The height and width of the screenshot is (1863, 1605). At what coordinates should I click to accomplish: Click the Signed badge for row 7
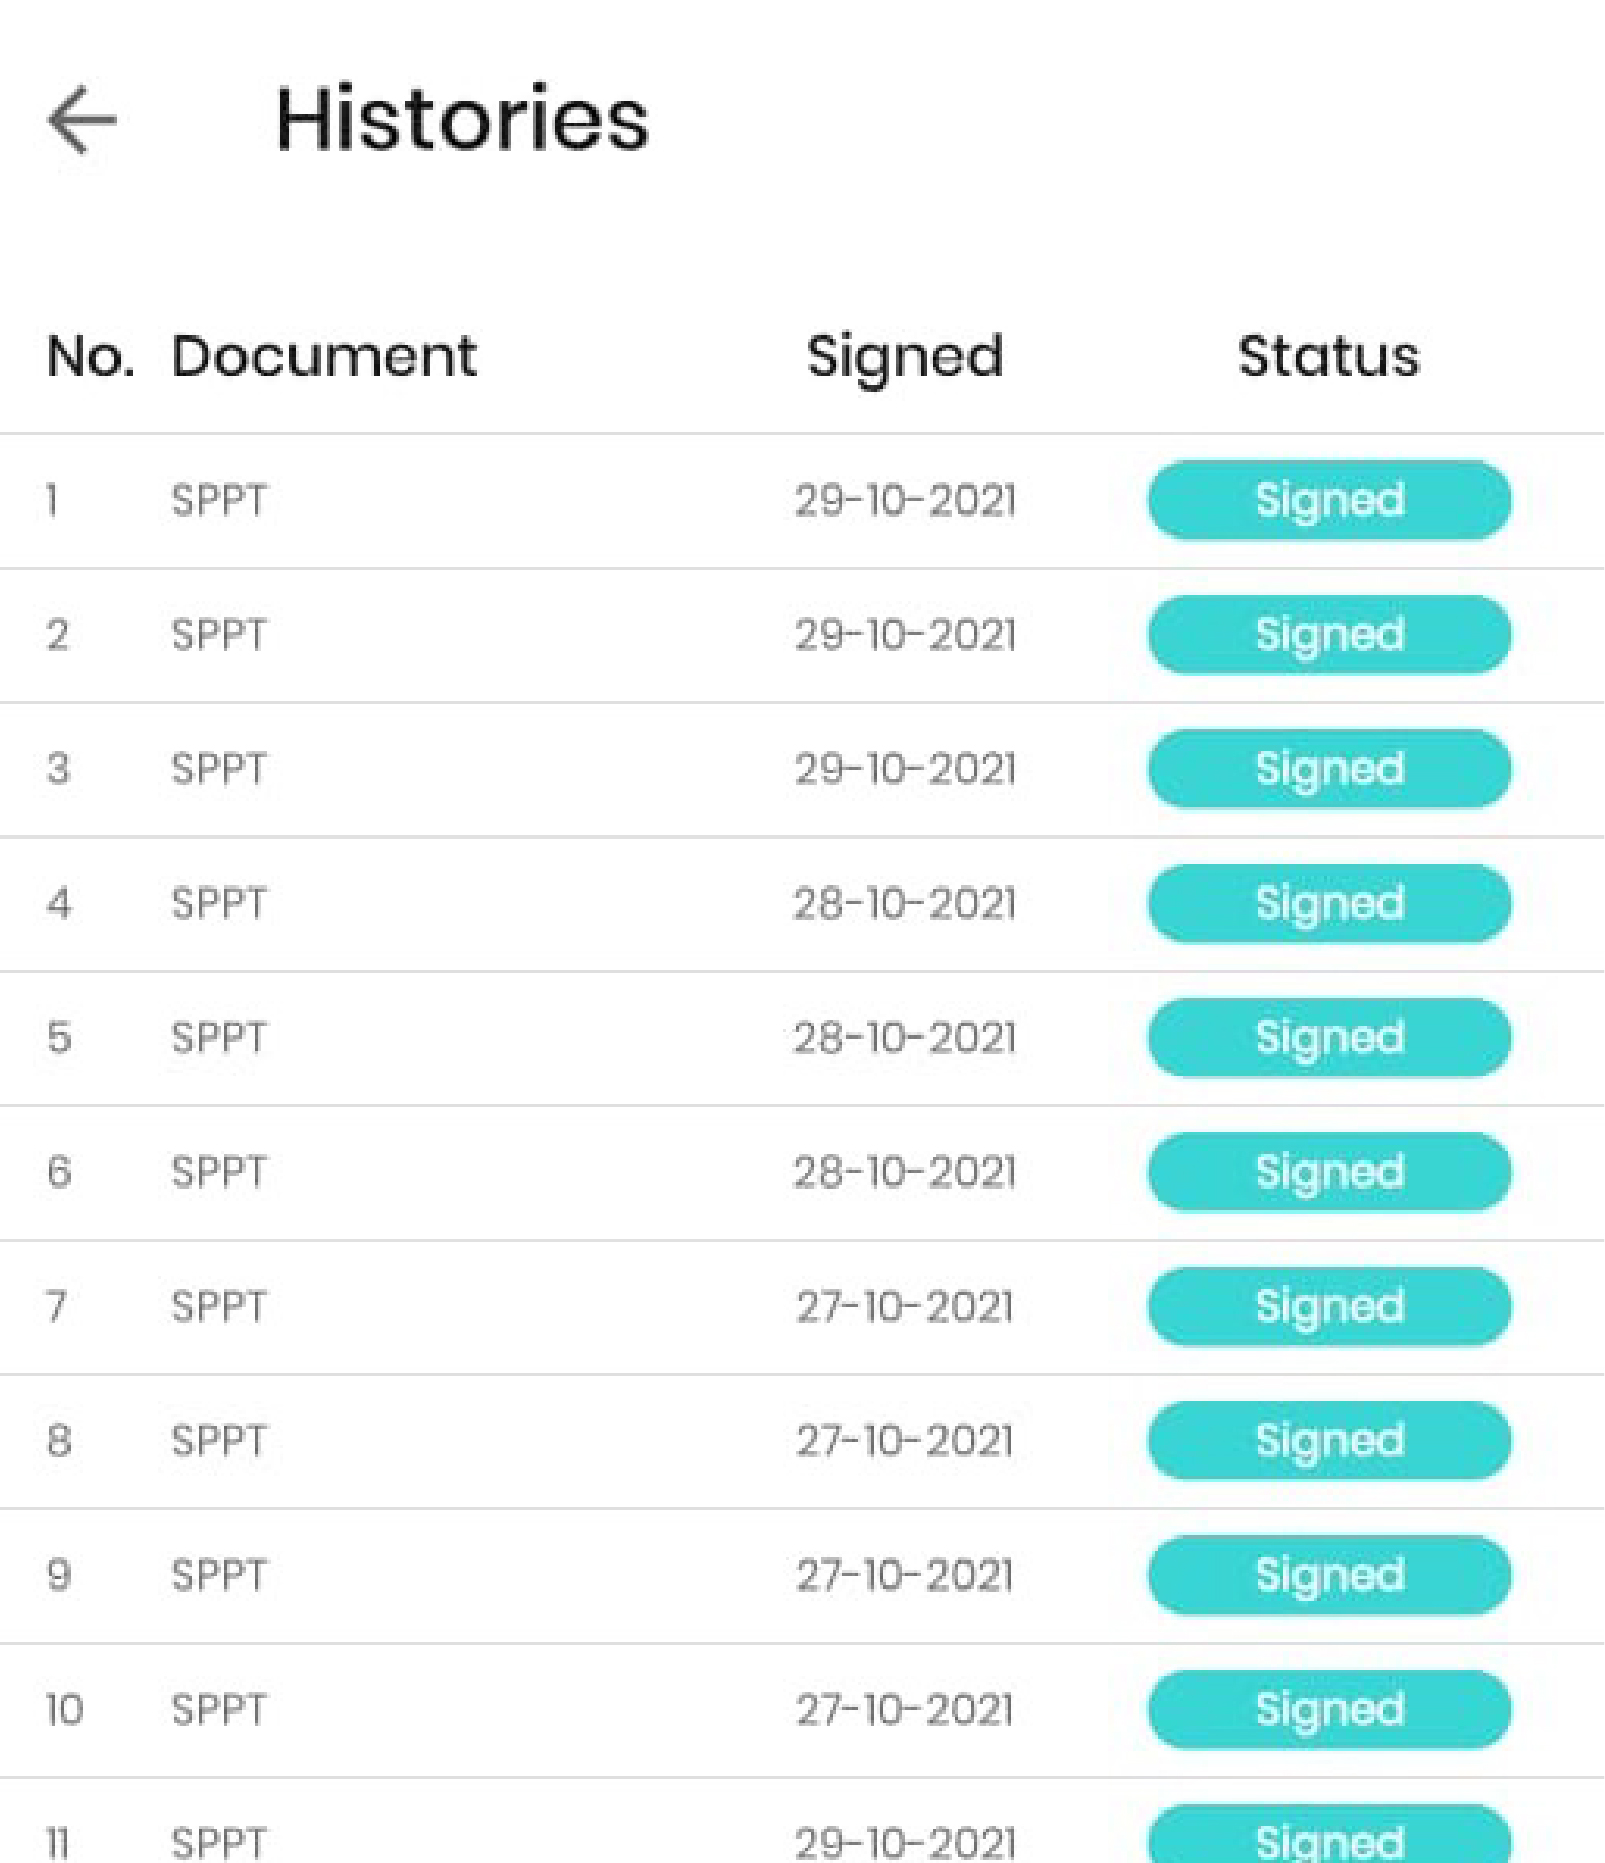pos(1329,1306)
